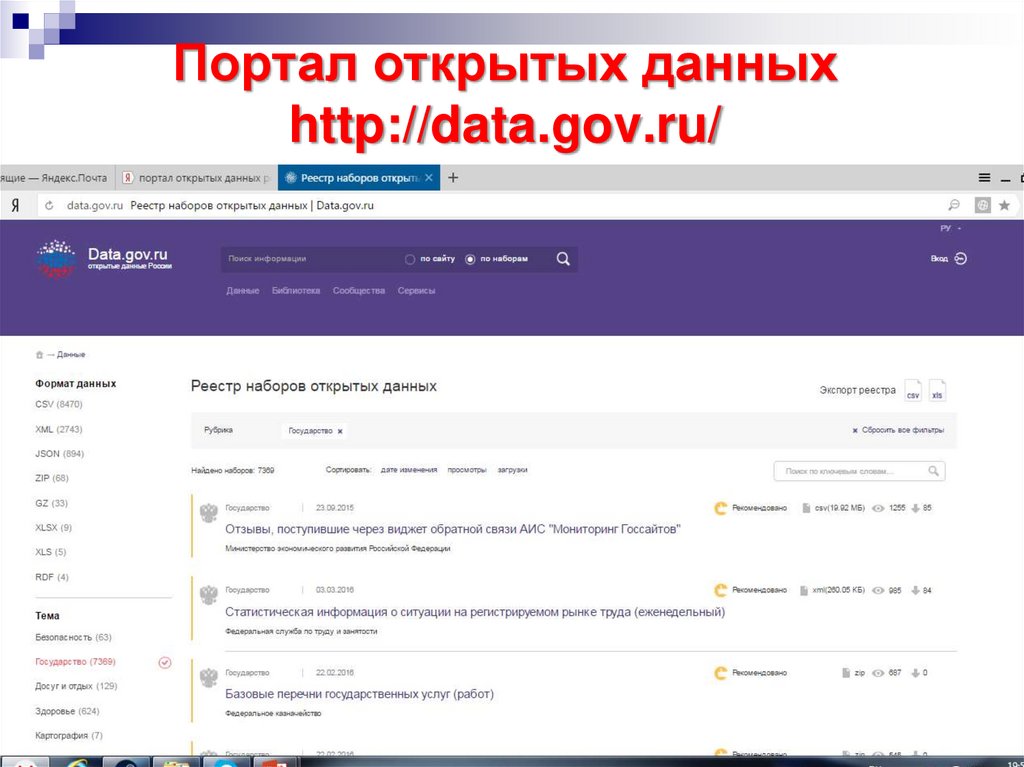This screenshot has height=767, width=1024.
Task: Click the keyword search magnifier icon
Action: click(x=933, y=471)
